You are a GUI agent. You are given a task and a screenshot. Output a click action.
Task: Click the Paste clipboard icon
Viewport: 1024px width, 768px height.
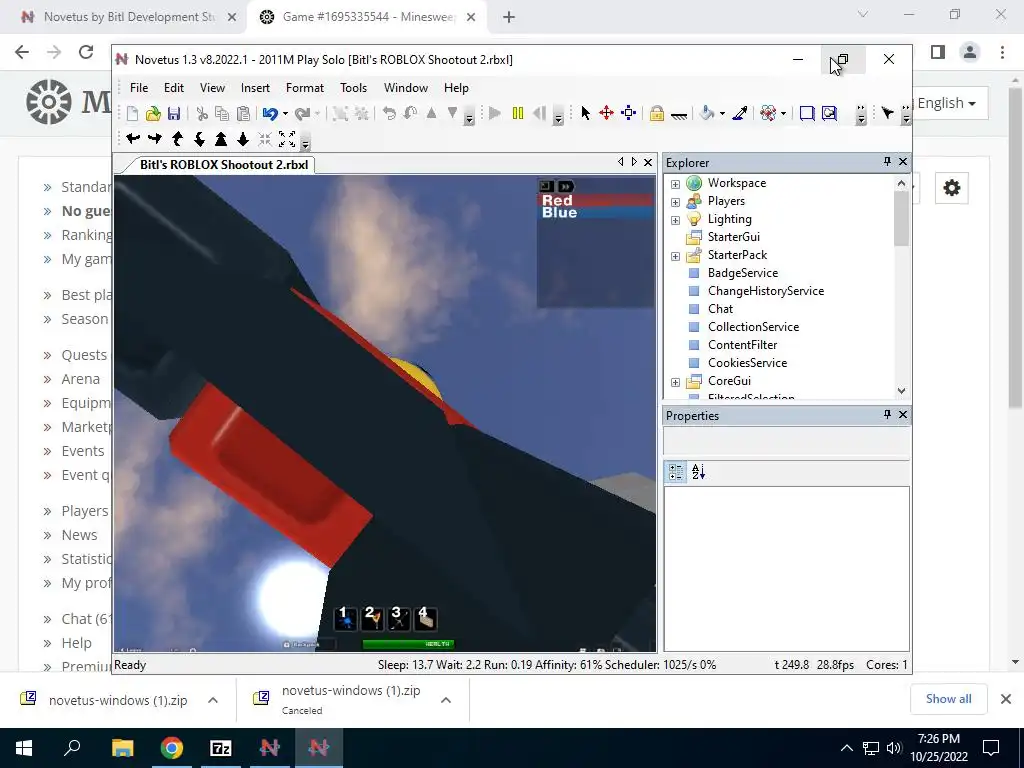(243, 114)
